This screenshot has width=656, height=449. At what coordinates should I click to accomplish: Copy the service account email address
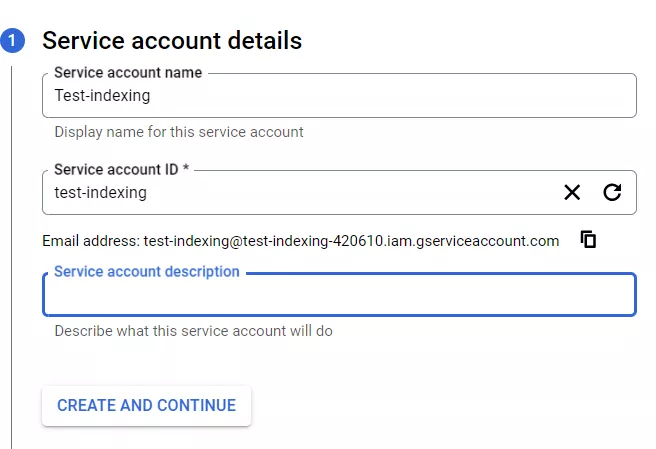click(589, 240)
